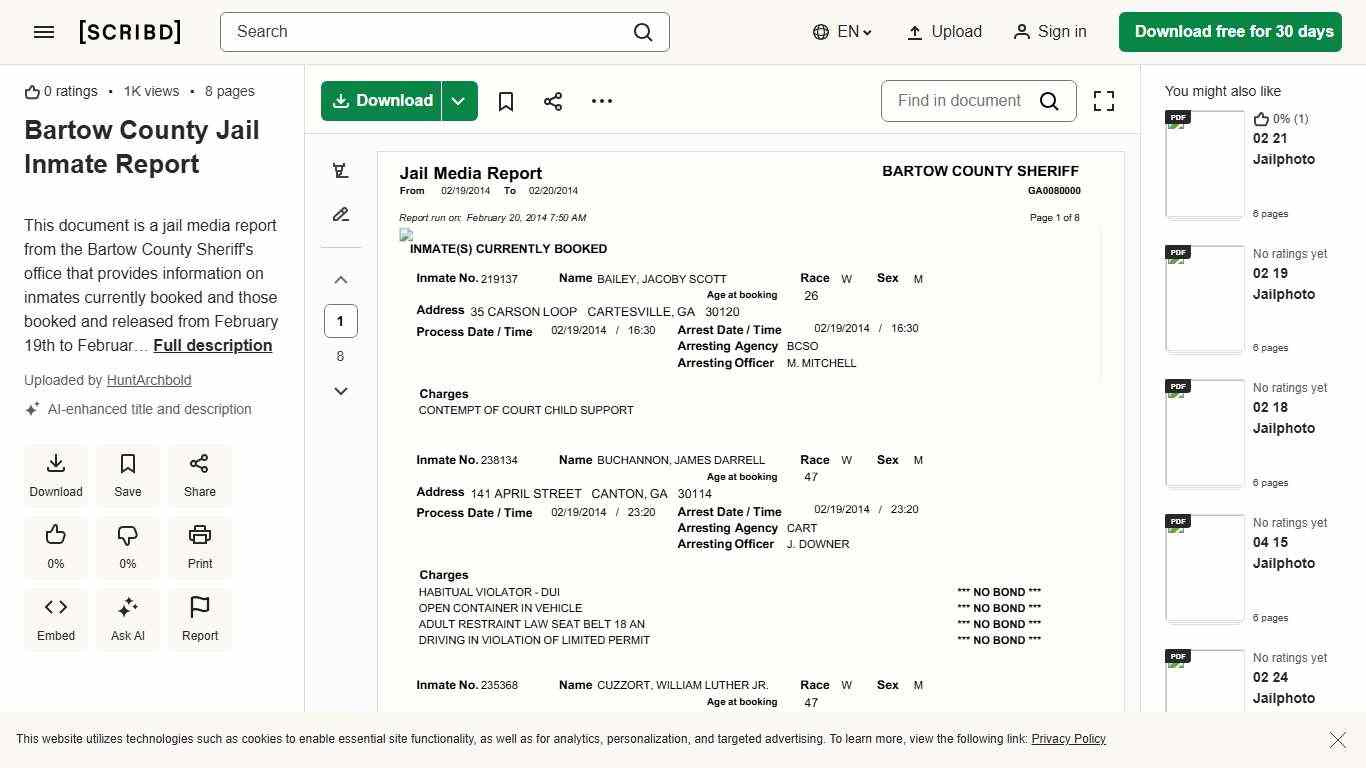
Task: Open the Upload menu item
Action: tap(941, 31)
